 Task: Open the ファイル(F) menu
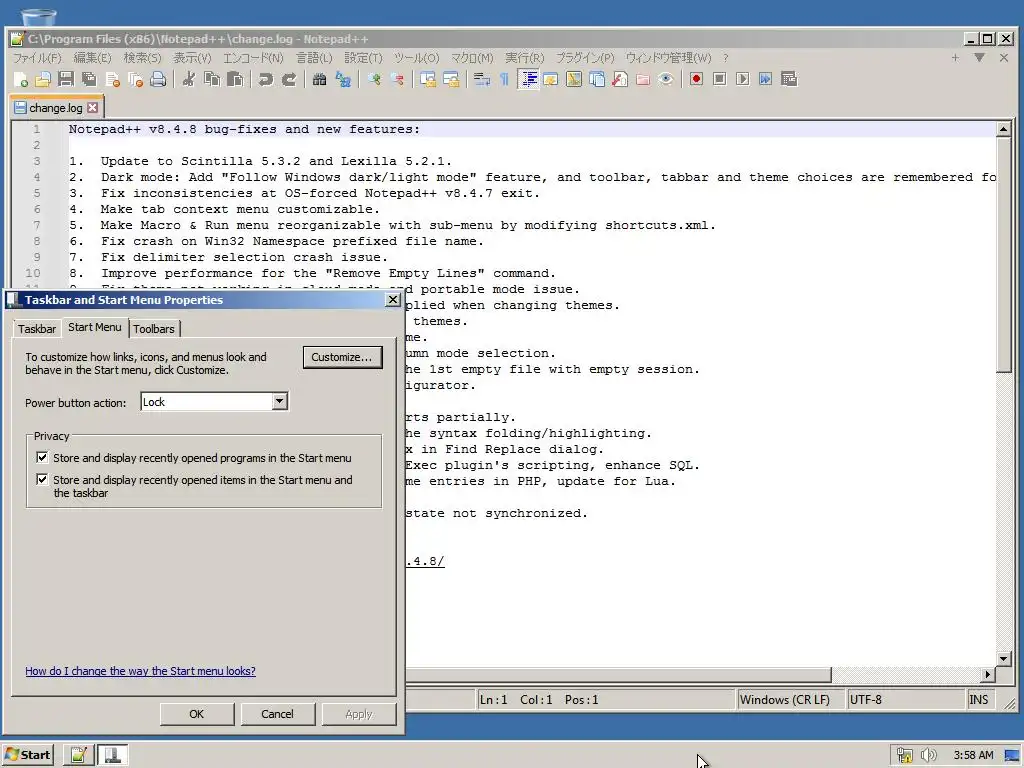coord(37,58)
